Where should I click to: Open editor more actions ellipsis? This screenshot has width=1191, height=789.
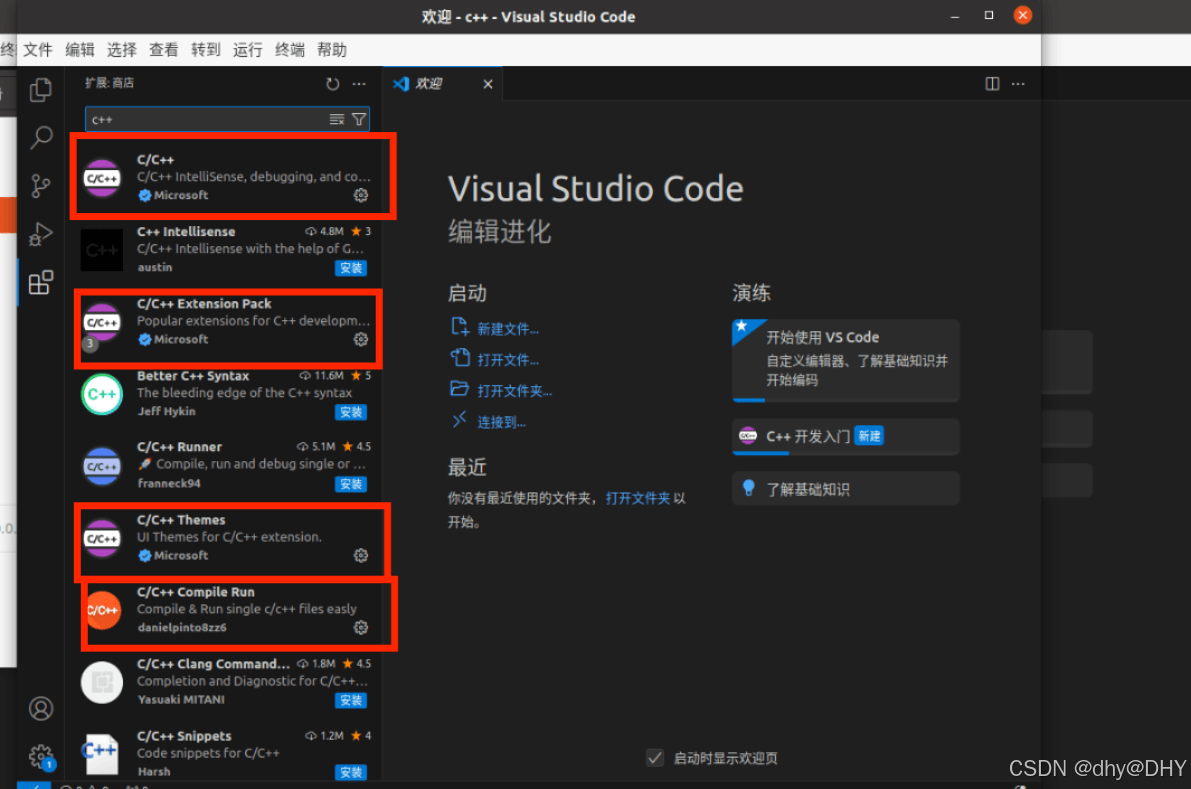(1019, 84)
